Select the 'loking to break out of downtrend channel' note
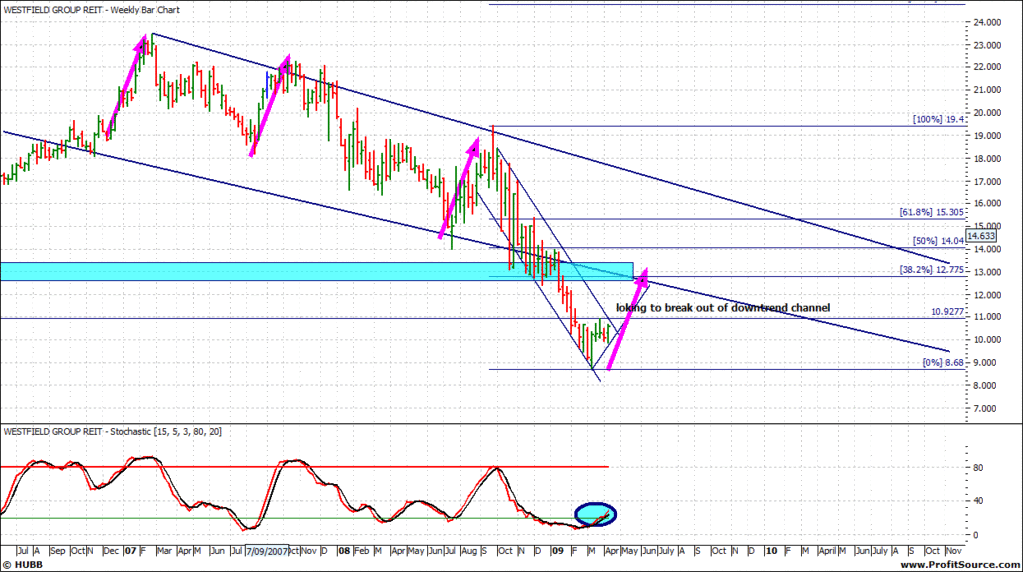The width and height of the screenshot is (1023, 572). 723,308
